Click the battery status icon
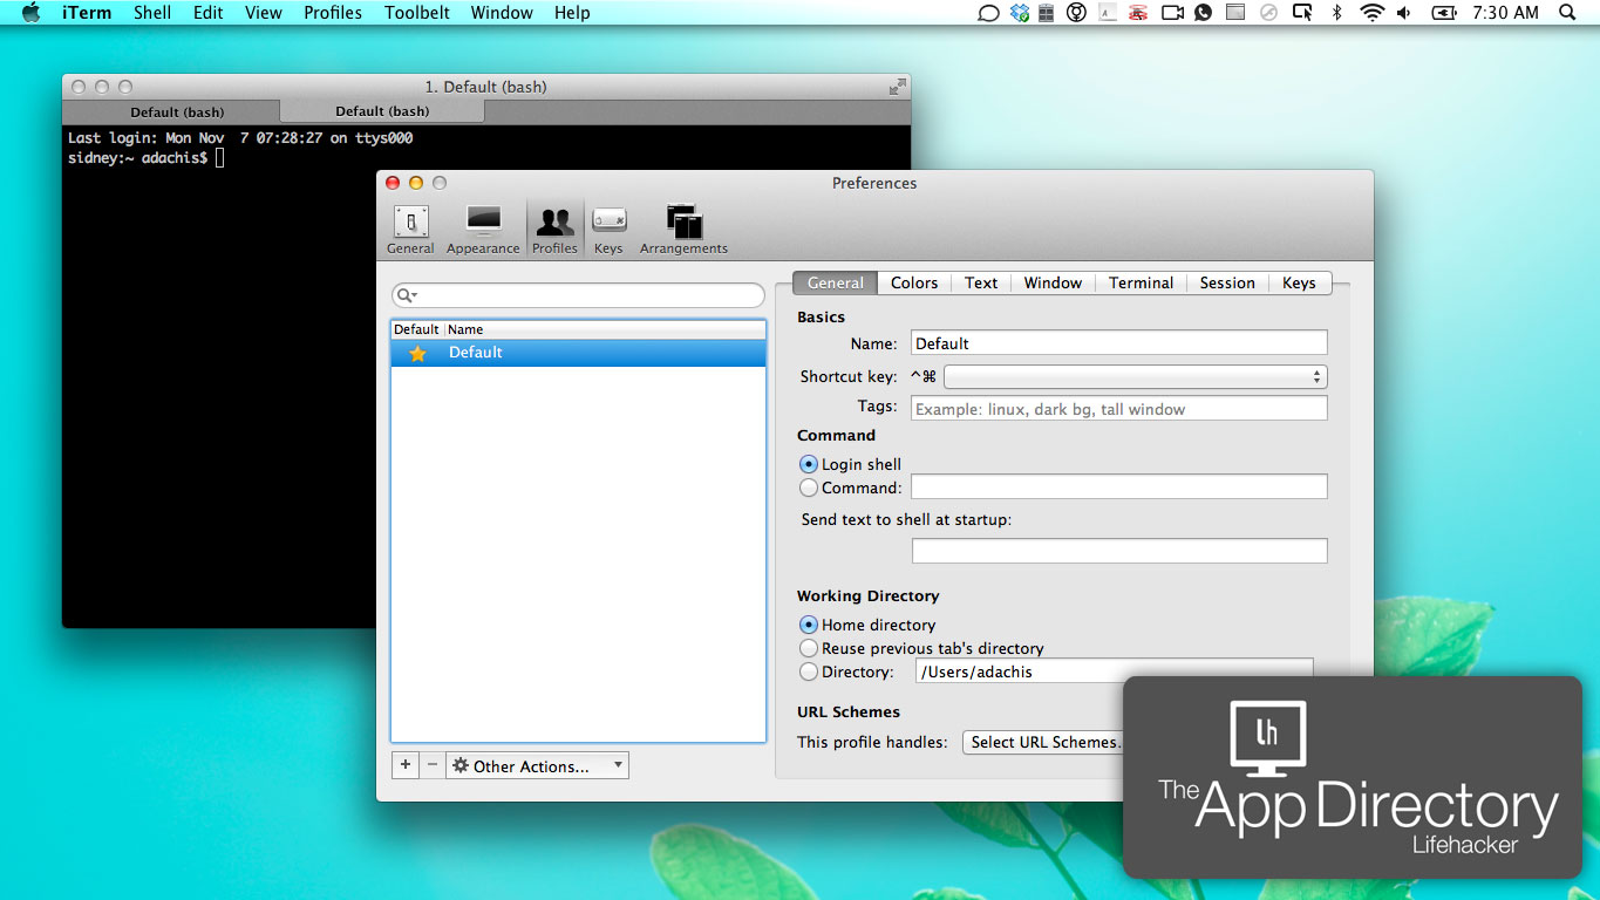The height and width of the screenshot is (900, 1600). tap(1444, 13)
